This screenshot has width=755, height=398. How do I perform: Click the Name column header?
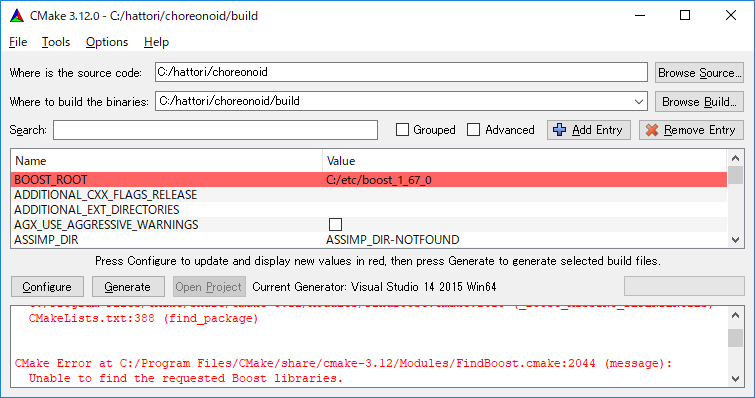click(x=167, y=161)
